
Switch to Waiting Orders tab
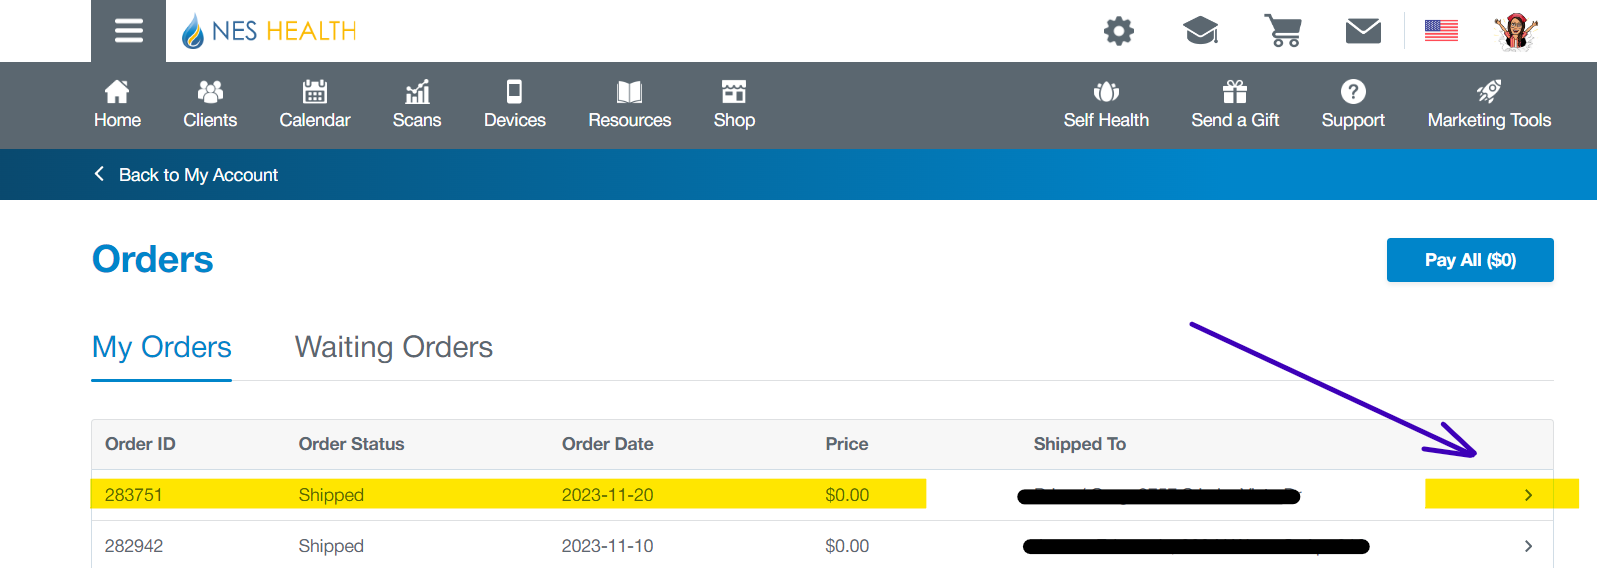(x=393, y=347)
